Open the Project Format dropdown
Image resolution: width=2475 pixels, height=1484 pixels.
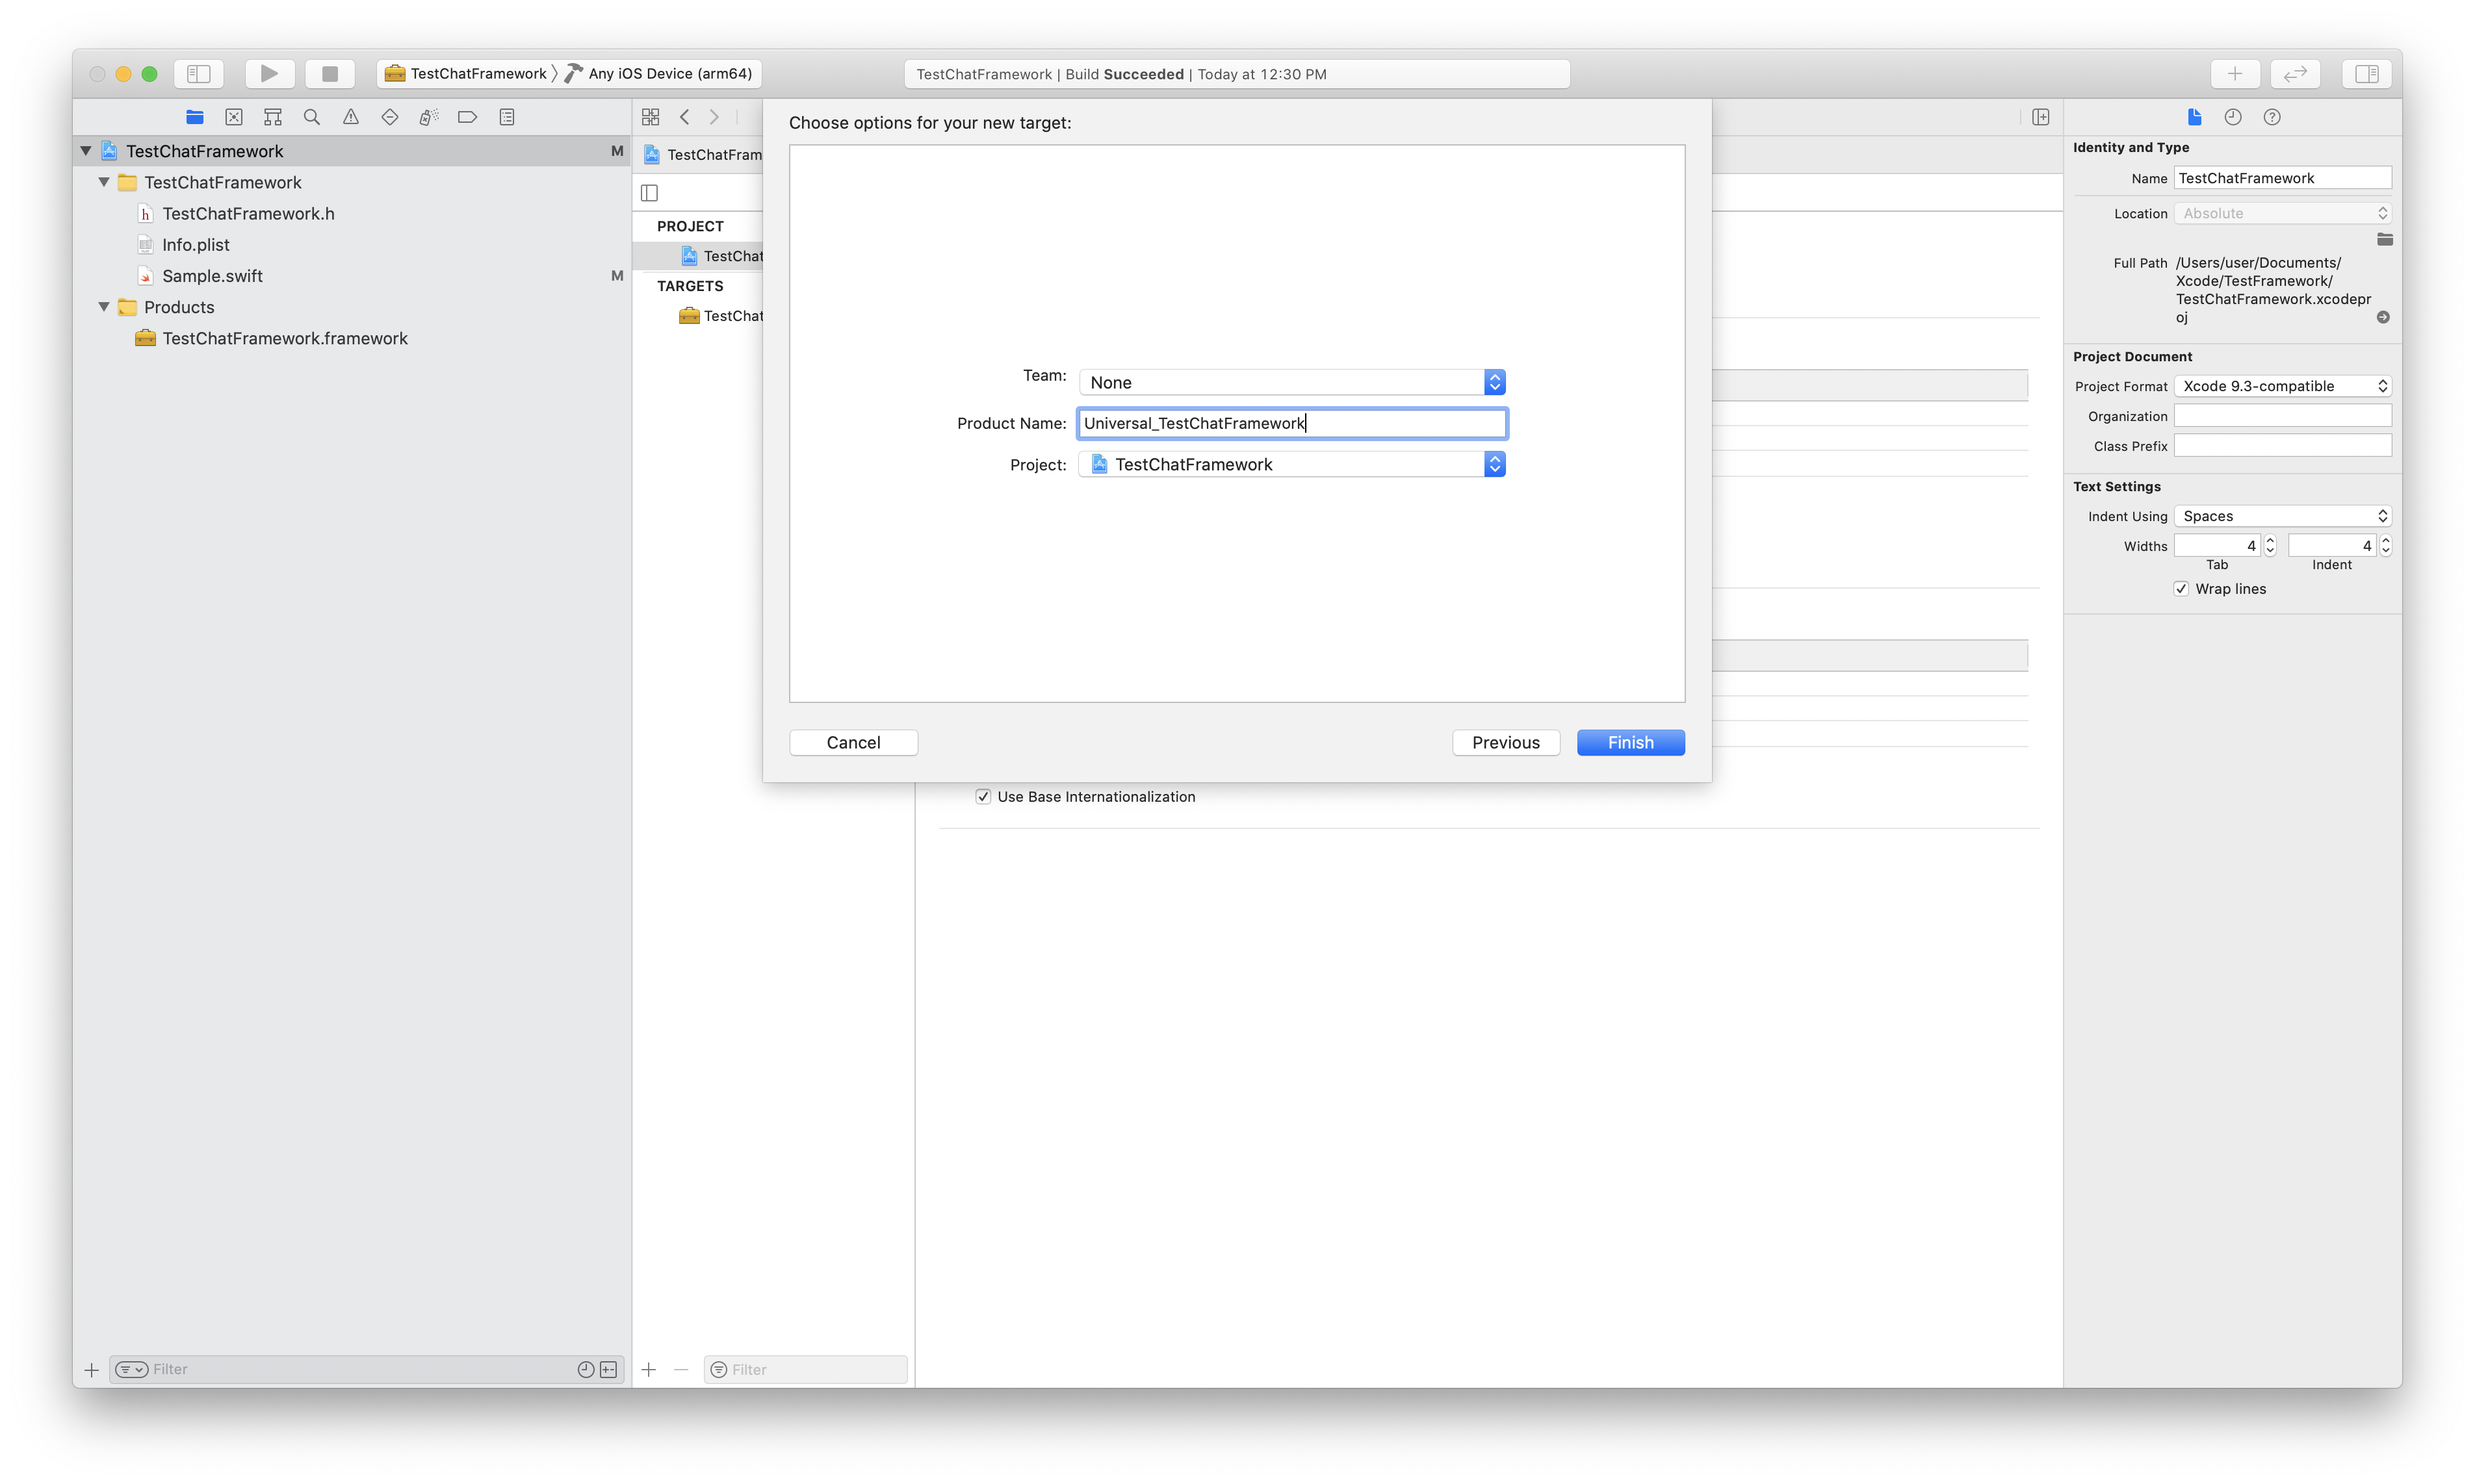point(2282,386)
